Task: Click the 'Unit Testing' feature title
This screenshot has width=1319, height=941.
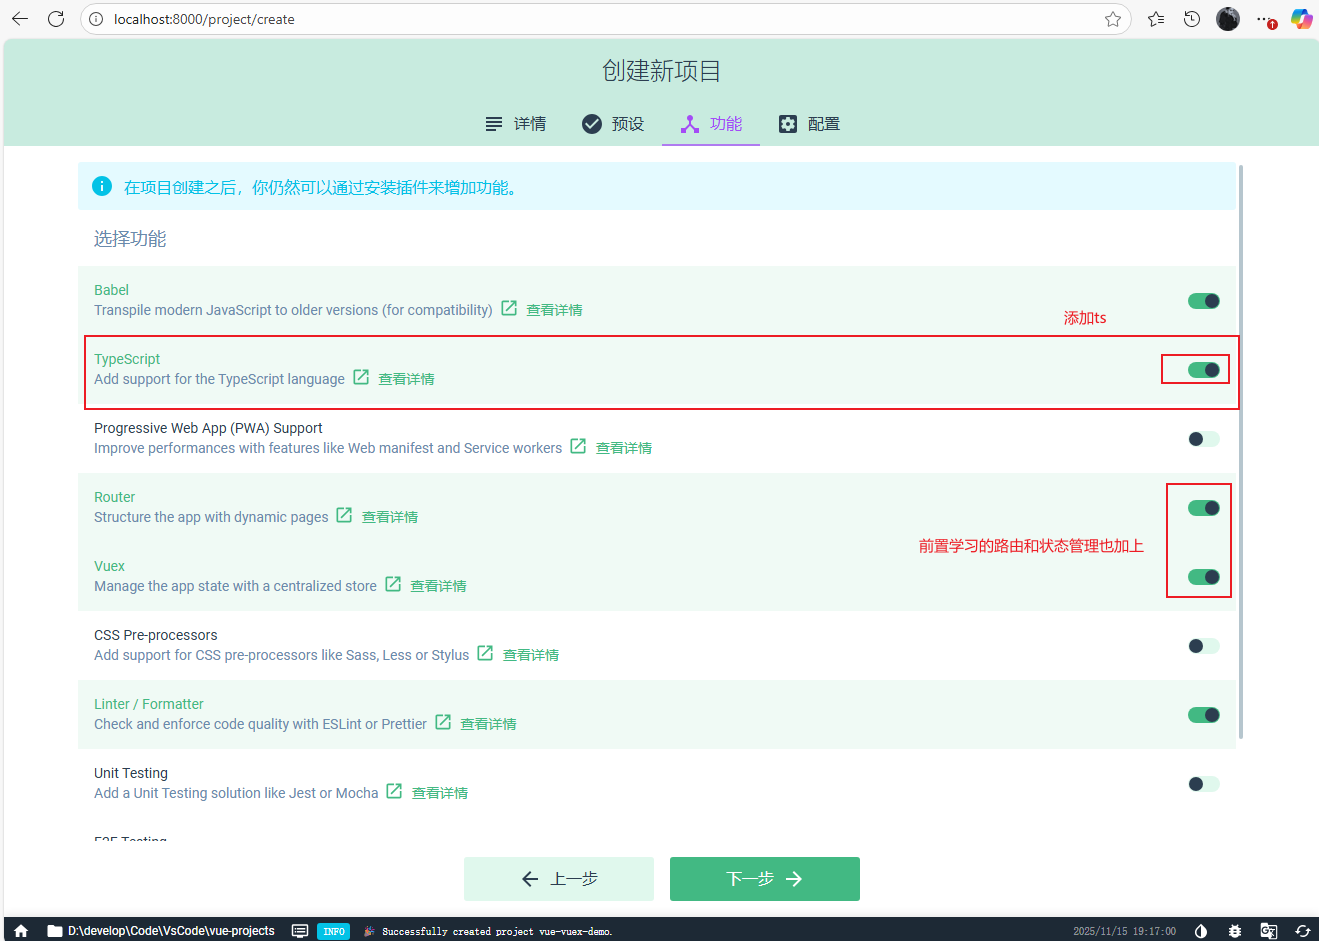Action: [x=131, y=773]
